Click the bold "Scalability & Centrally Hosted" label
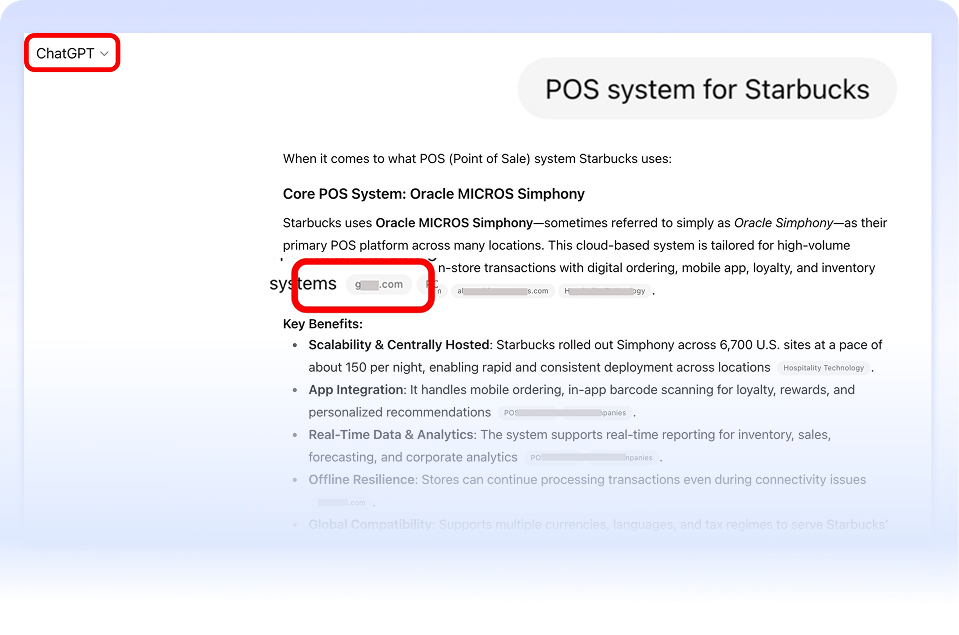959x635 pixels. (399, 345)
